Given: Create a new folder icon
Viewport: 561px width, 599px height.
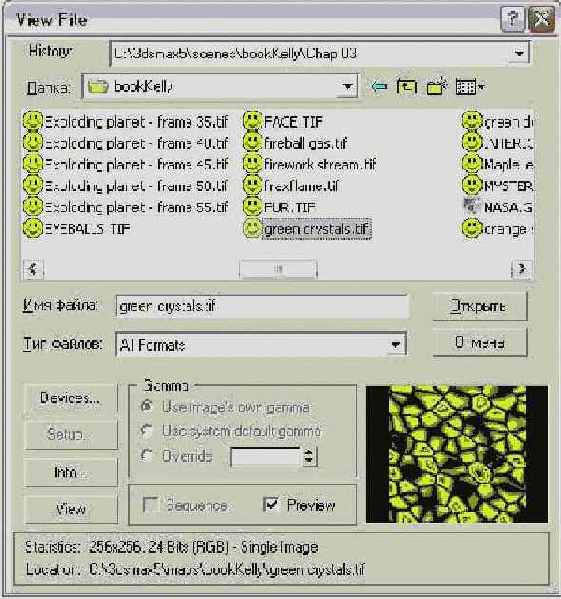Looking at the screenshot, I should 436,86.
